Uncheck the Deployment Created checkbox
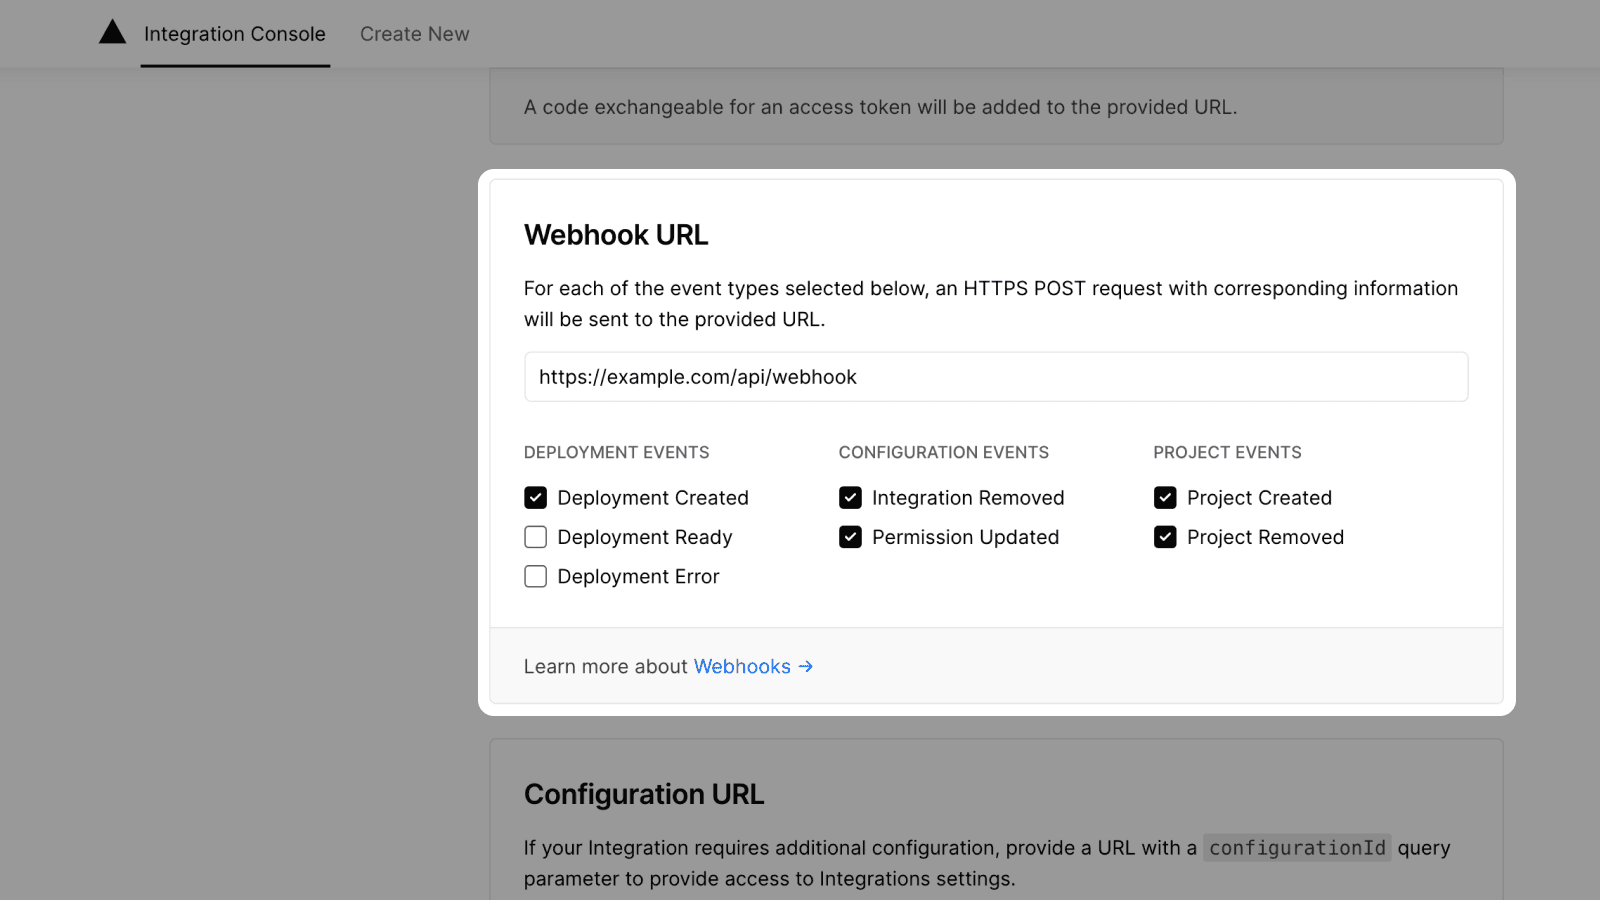 535,497
